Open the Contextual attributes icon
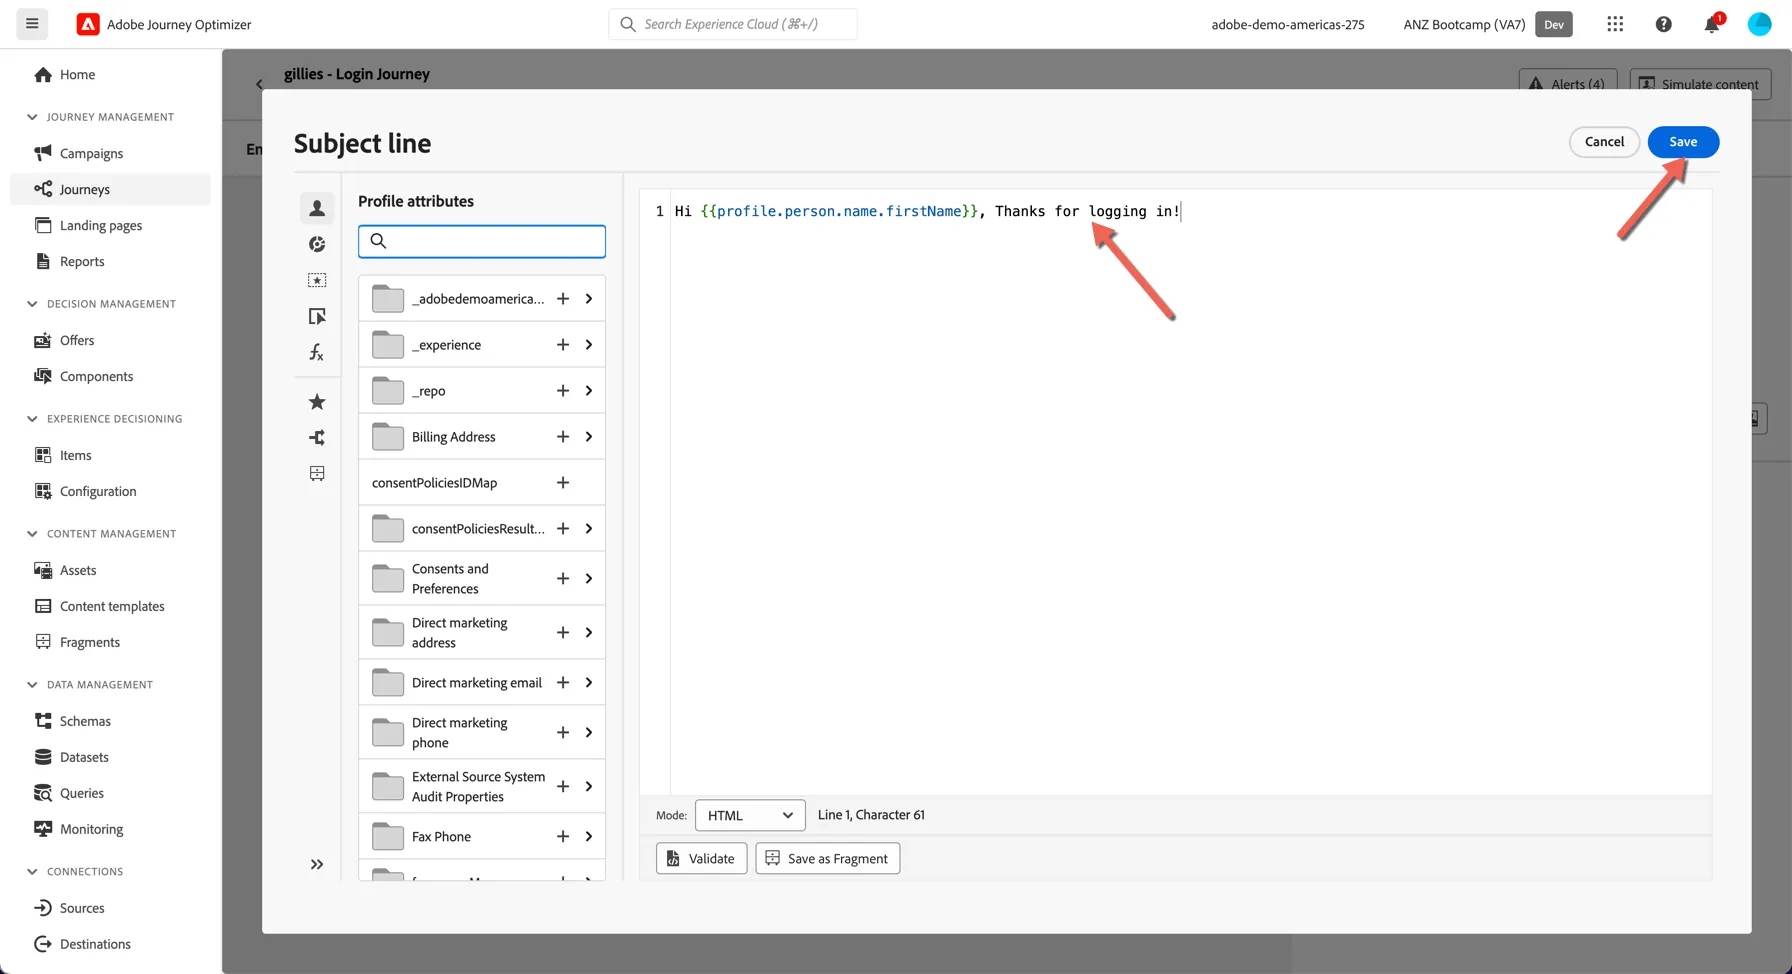Image resolution: width=1792 pixels, height=974 pixels. 317,316
